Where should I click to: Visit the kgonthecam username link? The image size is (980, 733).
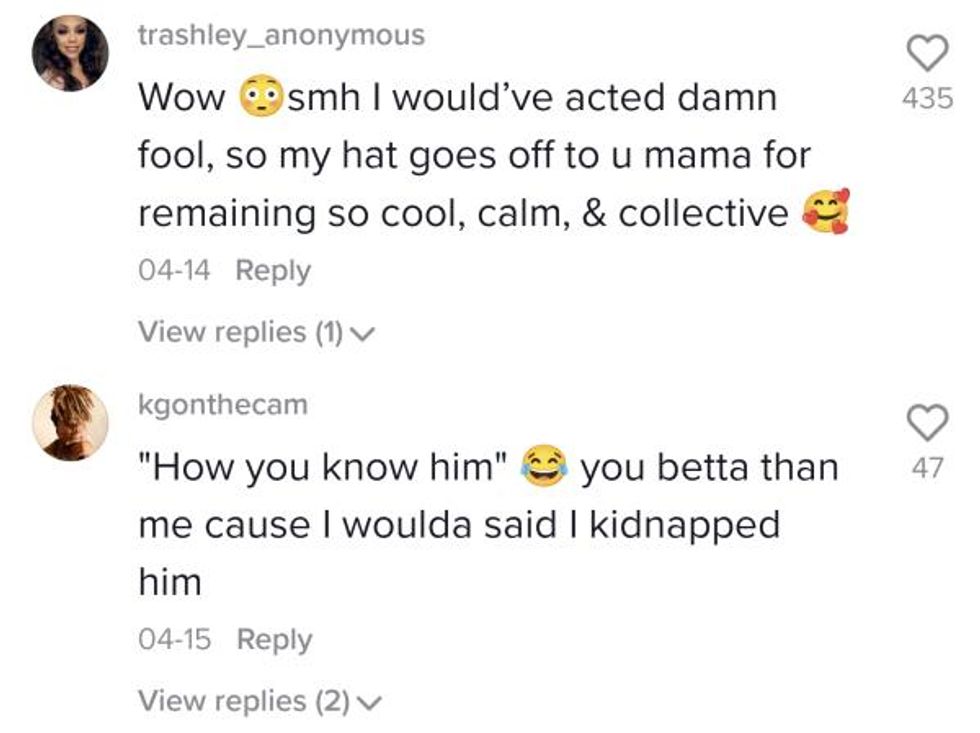223,405
